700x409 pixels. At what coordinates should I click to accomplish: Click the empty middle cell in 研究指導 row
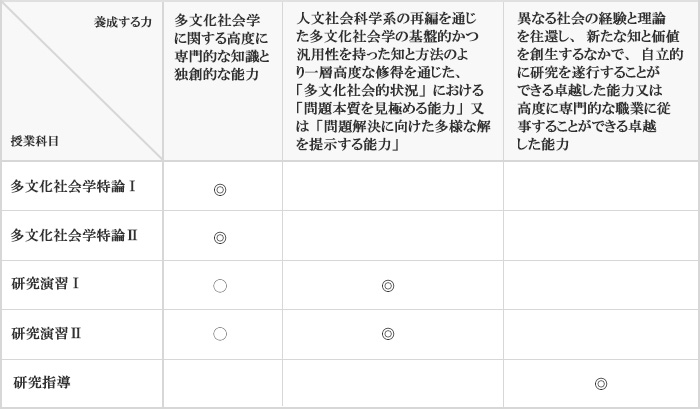pyautogui.click(x=393, y=383)
